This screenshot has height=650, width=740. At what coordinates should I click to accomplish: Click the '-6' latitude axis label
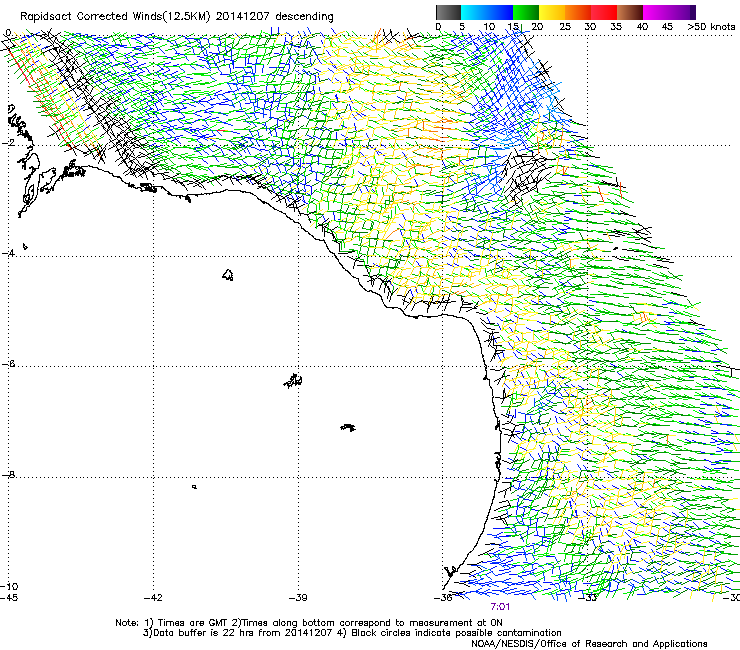click(x=8, y=364)
